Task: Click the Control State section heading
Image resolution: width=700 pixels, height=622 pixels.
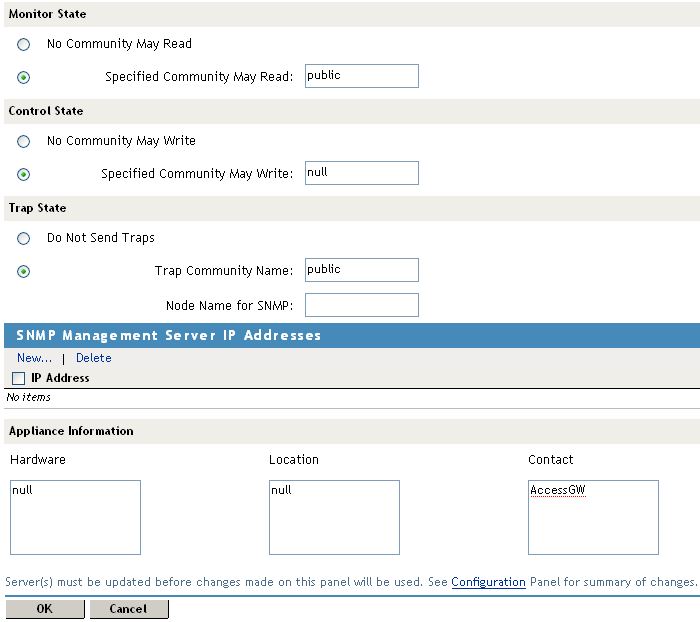Action: (x=46, y=111)
